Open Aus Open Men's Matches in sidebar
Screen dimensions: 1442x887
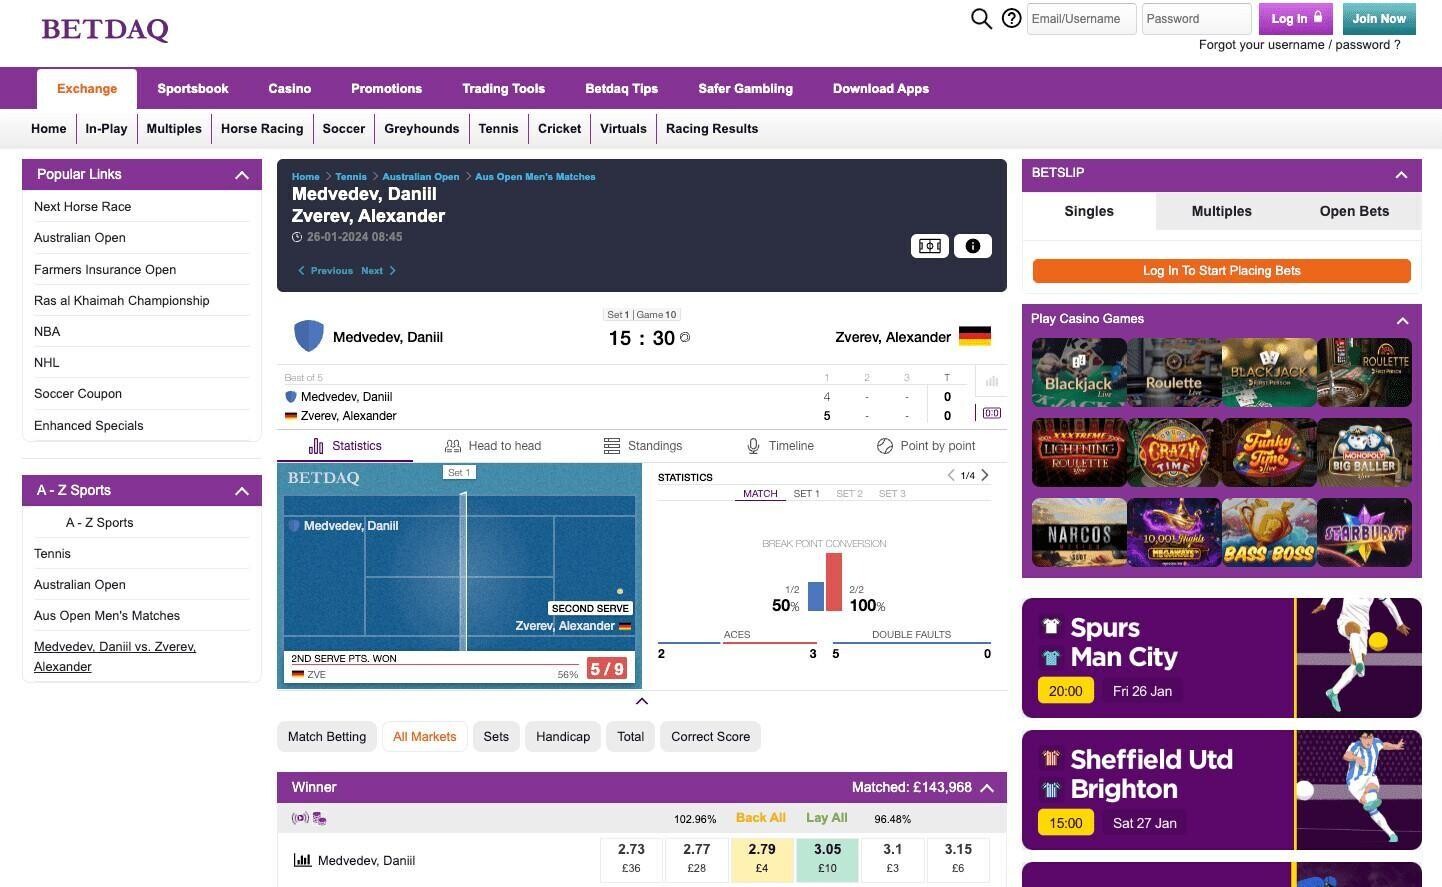pyautogui.click(x=107, y=616)
